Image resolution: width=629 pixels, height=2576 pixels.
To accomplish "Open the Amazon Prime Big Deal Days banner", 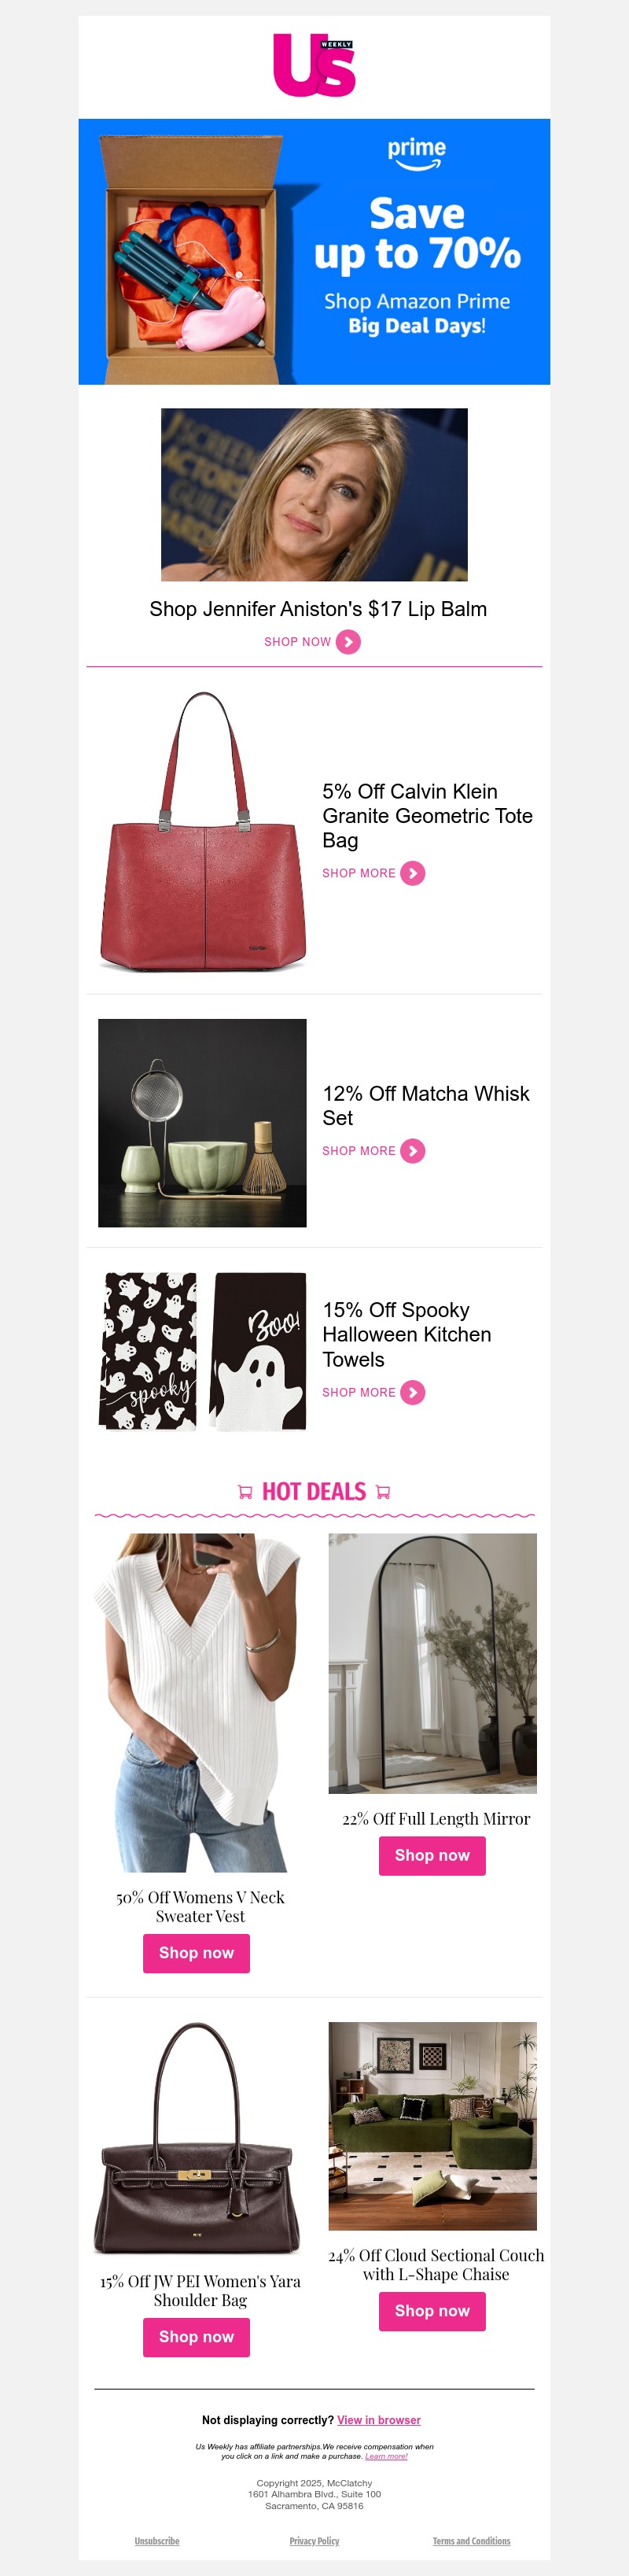I will [x=314, y=251].
